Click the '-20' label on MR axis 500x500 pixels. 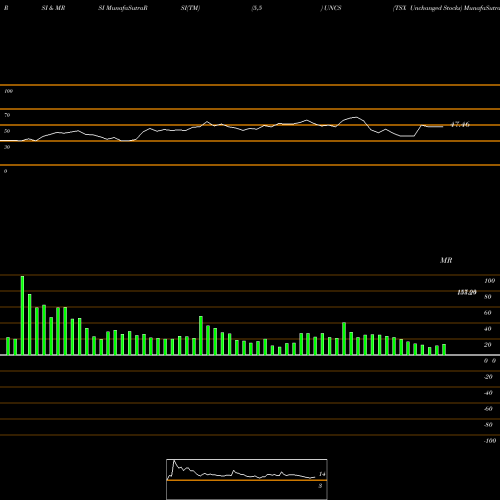tap(488, 377)
